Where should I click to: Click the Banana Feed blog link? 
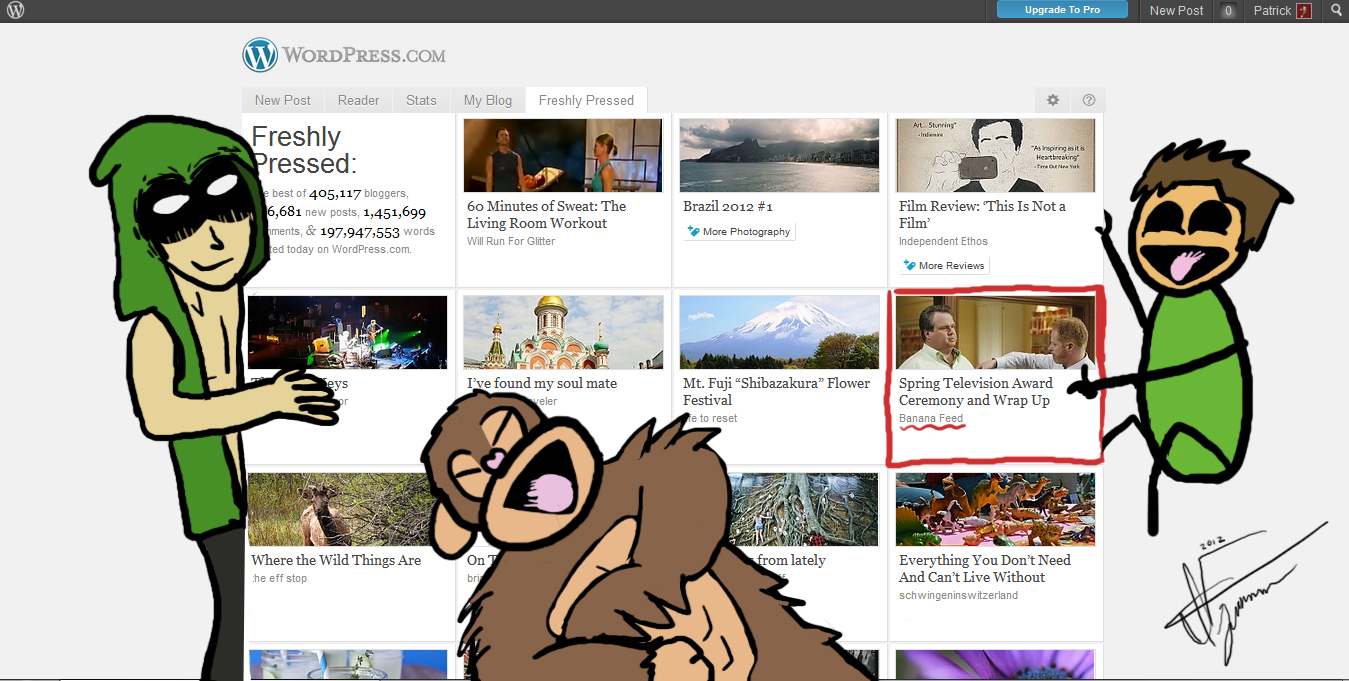[x=930, y=418]
